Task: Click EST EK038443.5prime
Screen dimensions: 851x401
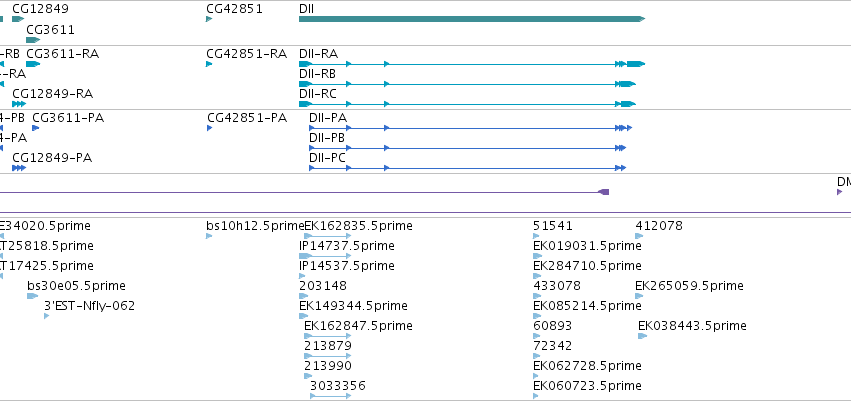Action: pyautogui.click(x=643, y=336)
